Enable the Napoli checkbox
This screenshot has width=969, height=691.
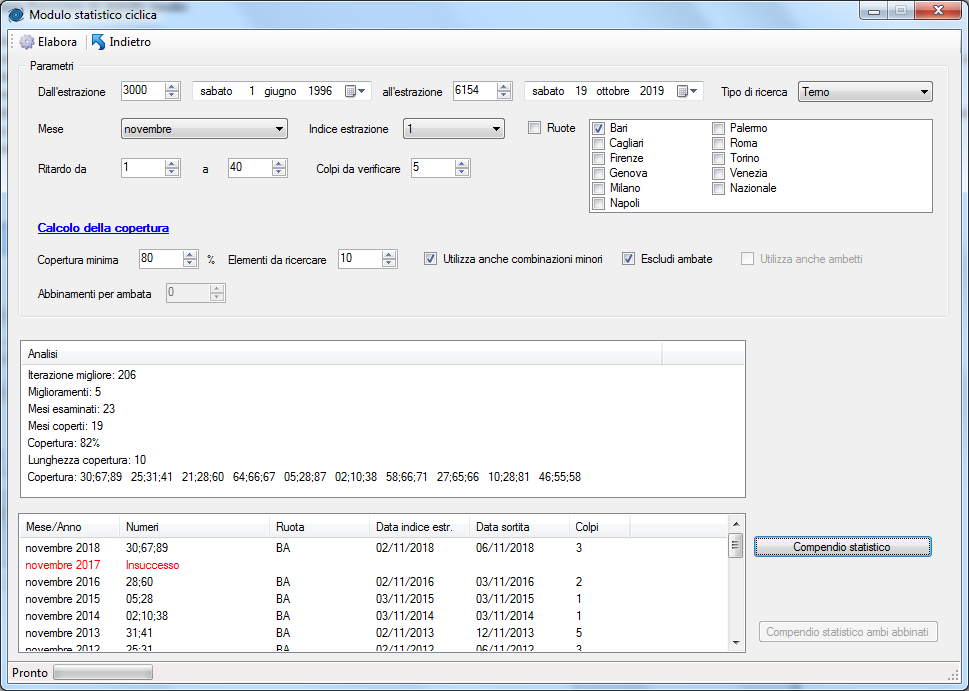(x=598, y=203)
